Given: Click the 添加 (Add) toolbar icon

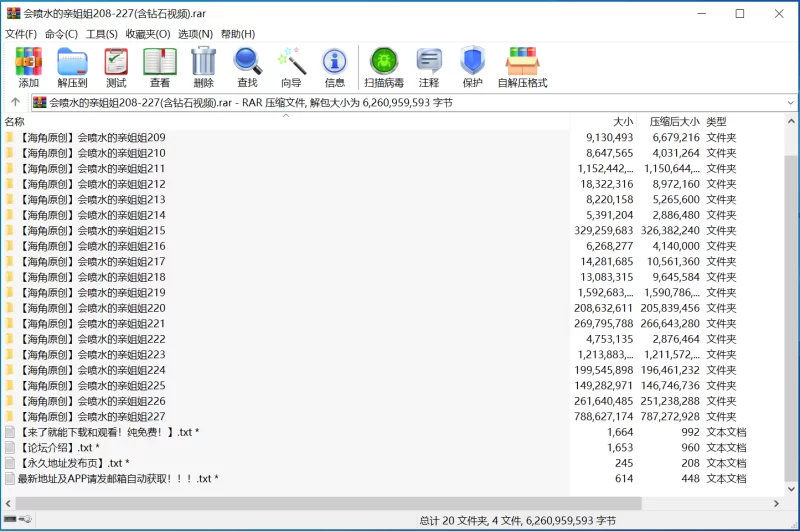Looking at the screenshot, I should pos(28,67).
